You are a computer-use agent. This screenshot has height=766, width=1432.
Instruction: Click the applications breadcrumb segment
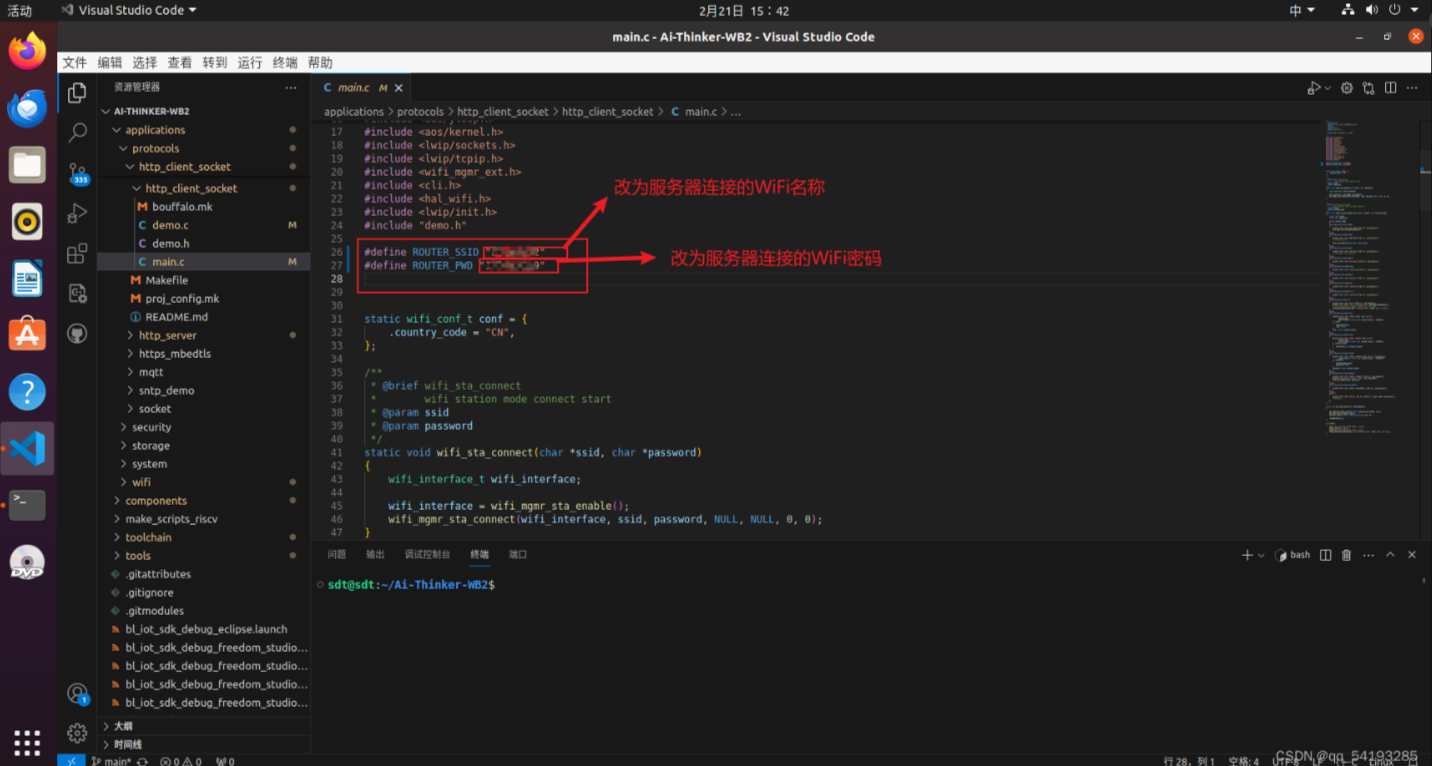(x=354, y=112)
